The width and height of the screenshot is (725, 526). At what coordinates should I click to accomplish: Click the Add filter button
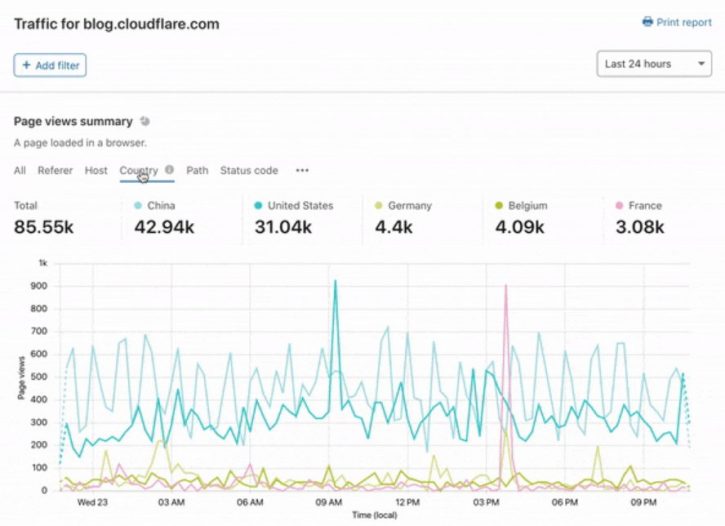pos(50,65)
